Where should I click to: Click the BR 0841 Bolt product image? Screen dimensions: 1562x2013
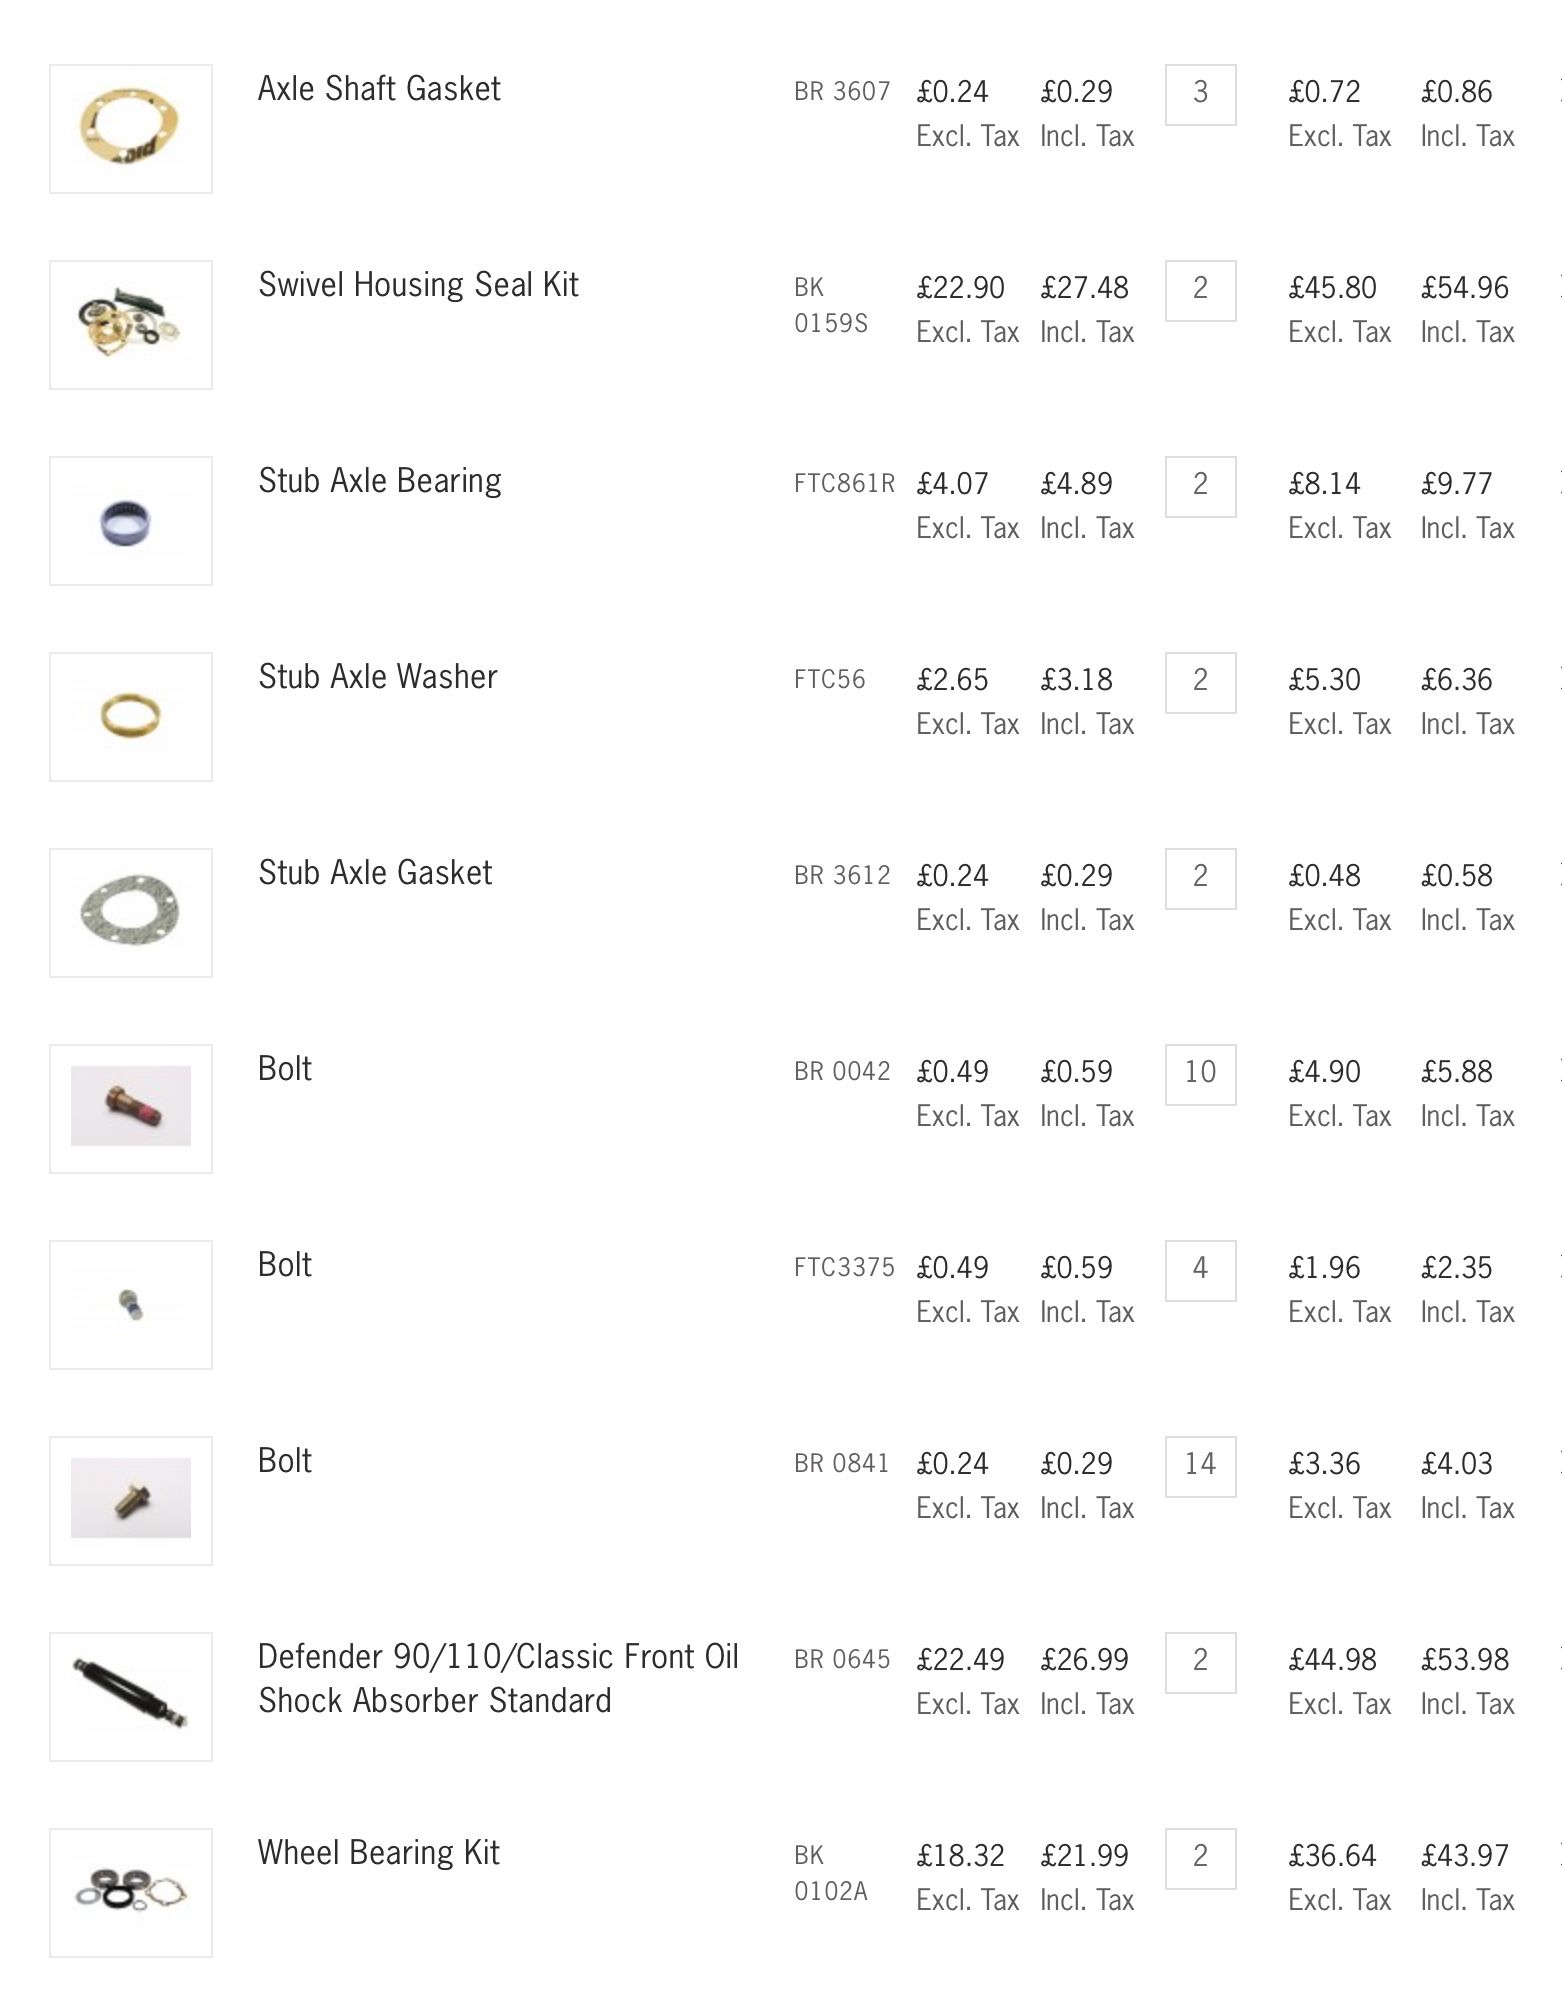coord(131,1501)
